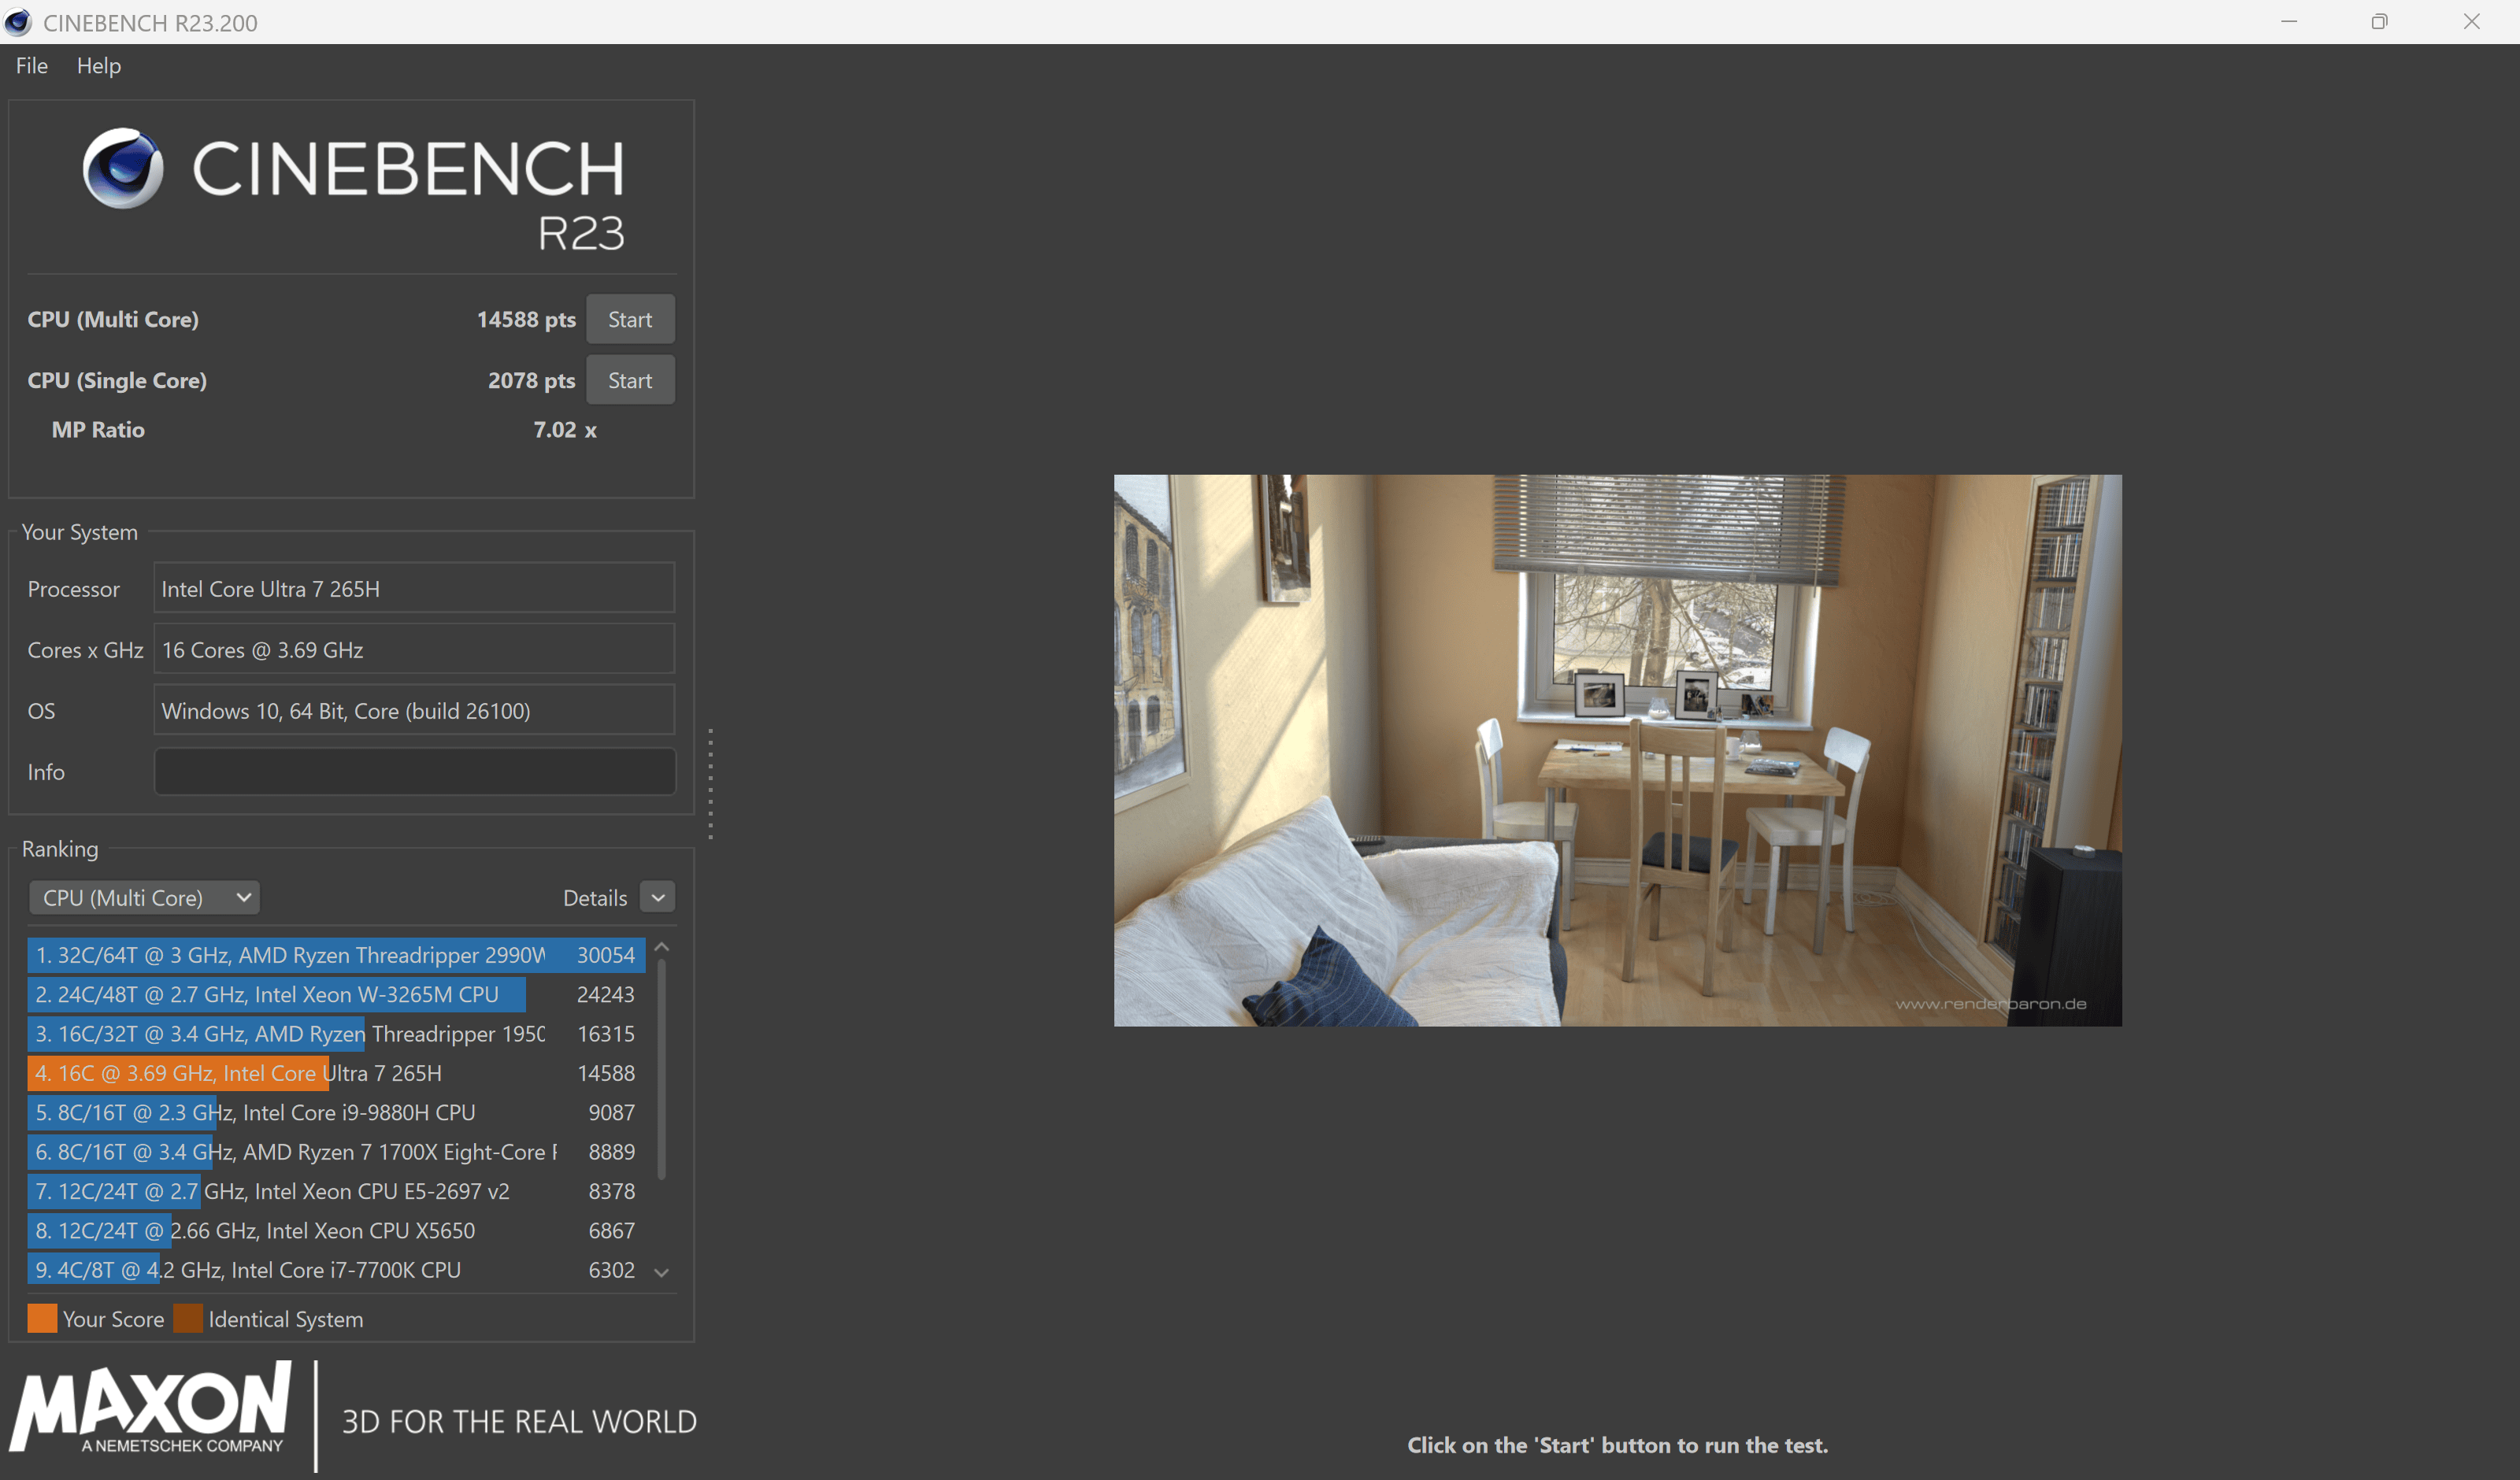The image size is (2520, 1480).
Task: Start the CPU Multi Core test
Action: (629, 319)
